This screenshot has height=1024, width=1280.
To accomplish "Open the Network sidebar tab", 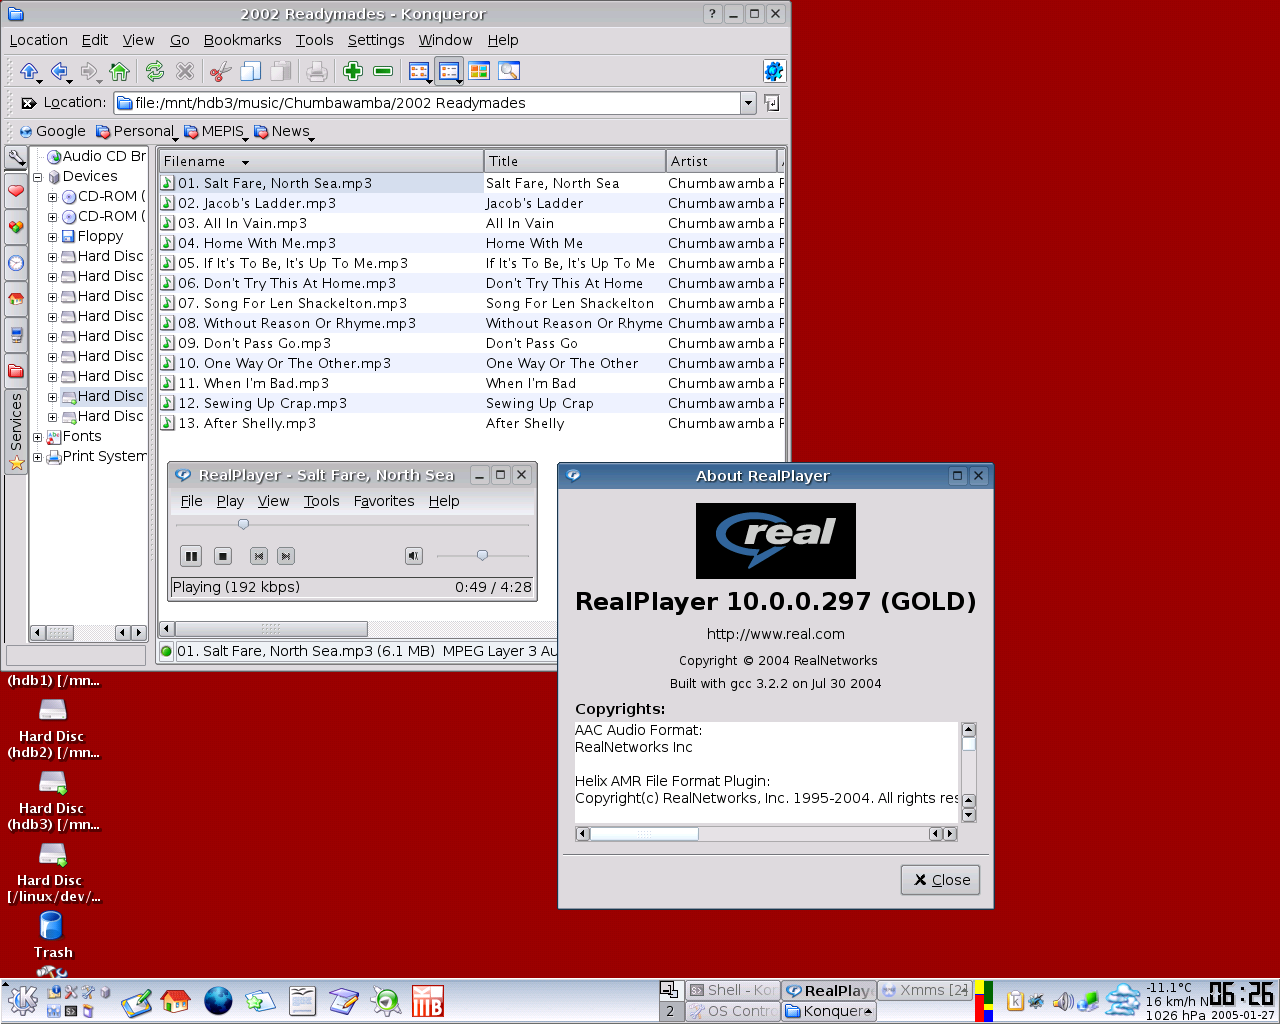I will 16,335.
